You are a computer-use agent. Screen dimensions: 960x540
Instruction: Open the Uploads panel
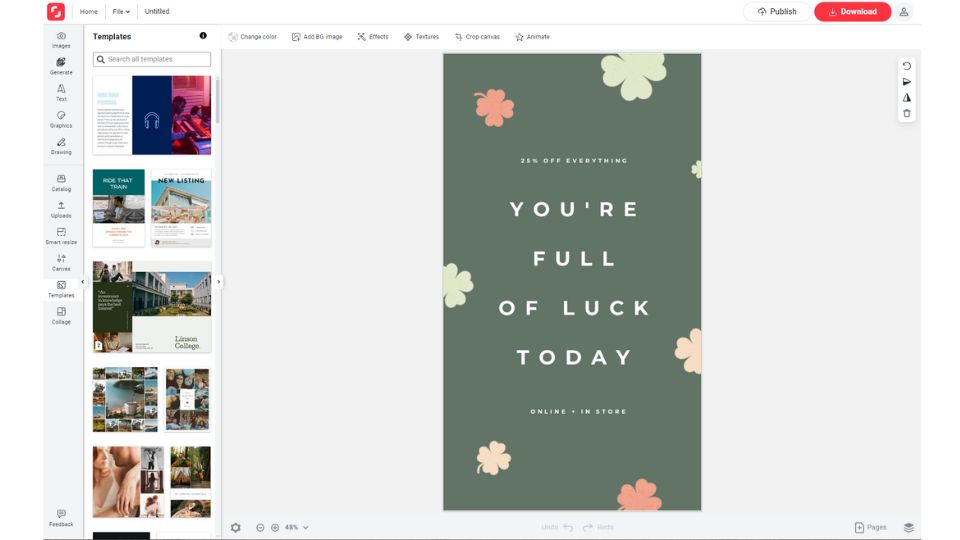pos(61,209)
